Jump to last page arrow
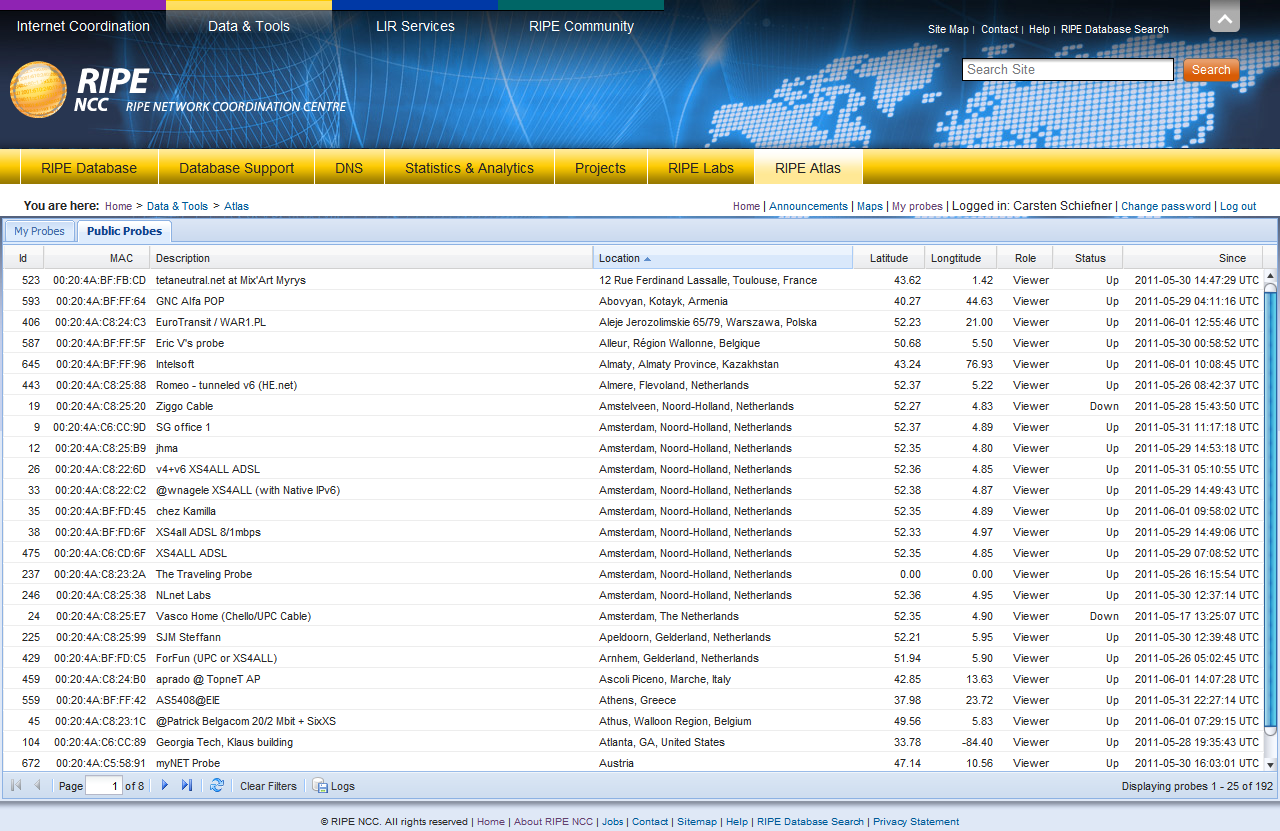 click(187, 786)
